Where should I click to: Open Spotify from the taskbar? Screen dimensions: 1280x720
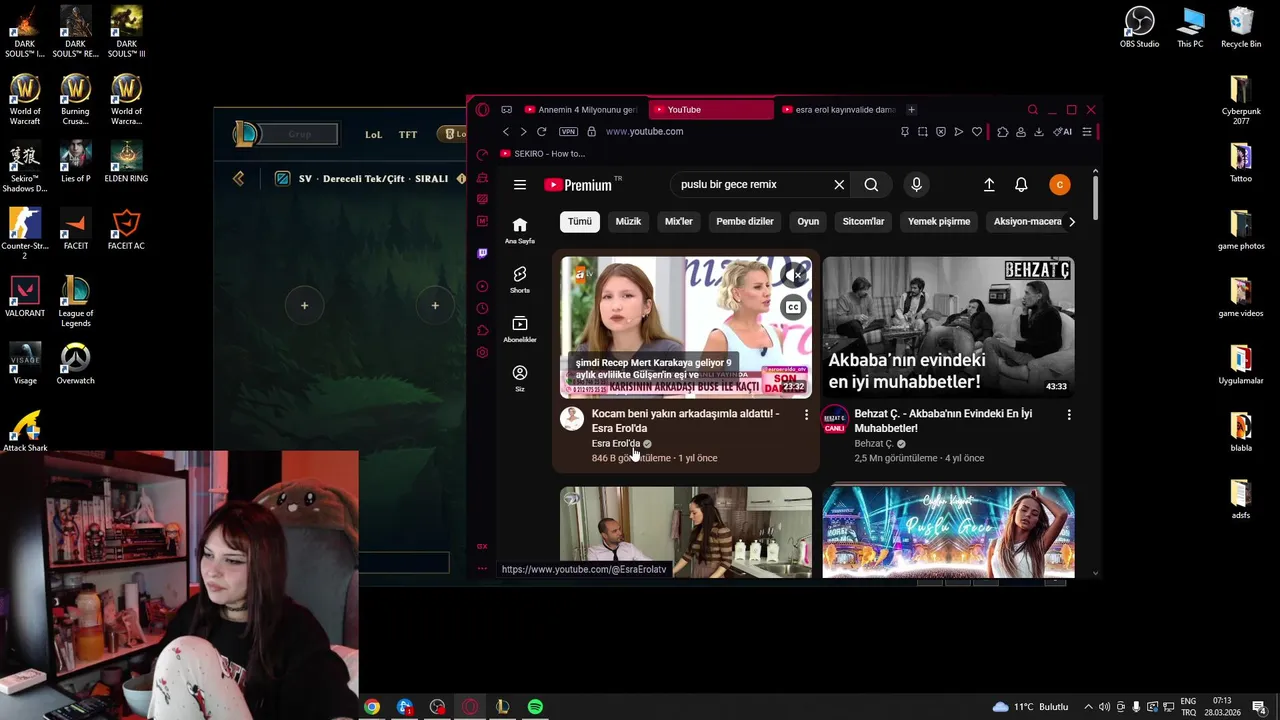coord(535,707)
